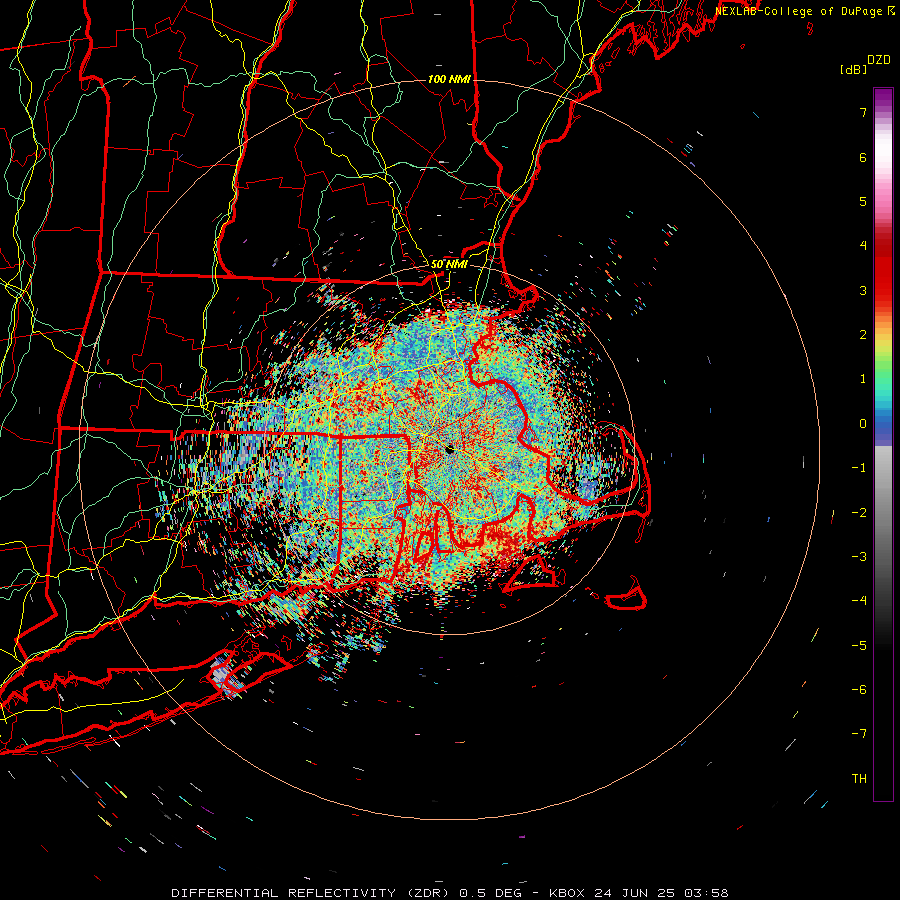Click the value 6 on the color scale
900x900 pixels.
coord(863,157)
